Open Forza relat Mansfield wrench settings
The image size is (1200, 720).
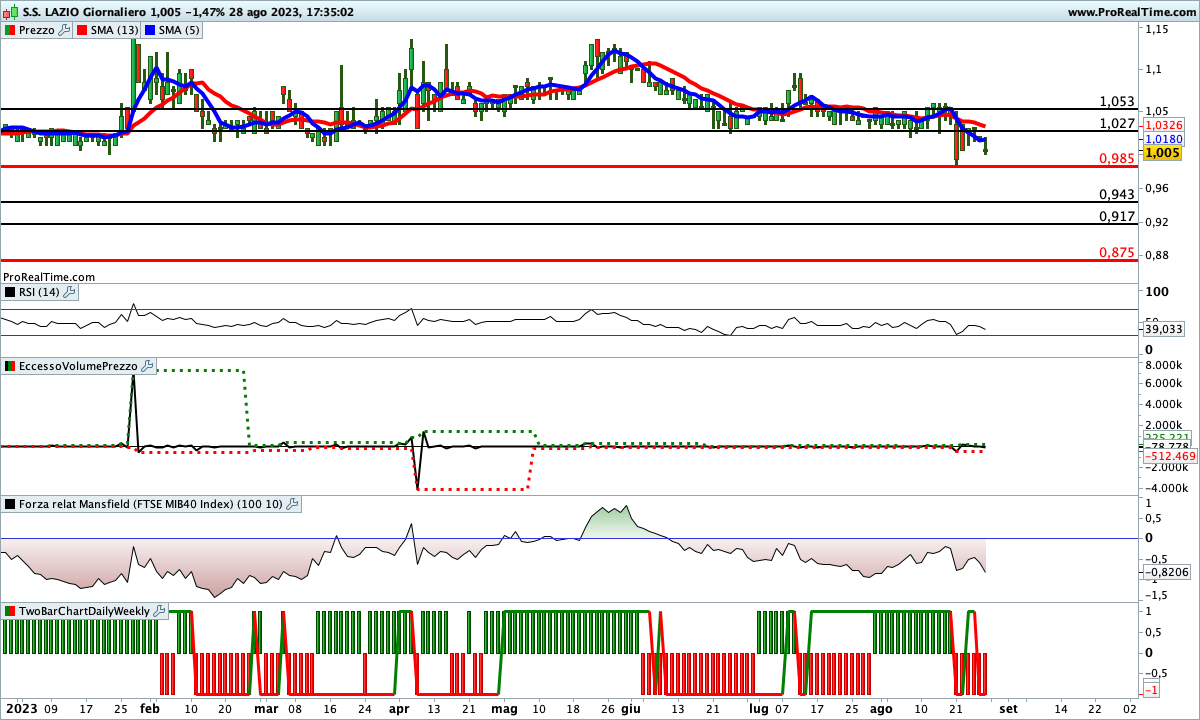(x=292, y=505)
